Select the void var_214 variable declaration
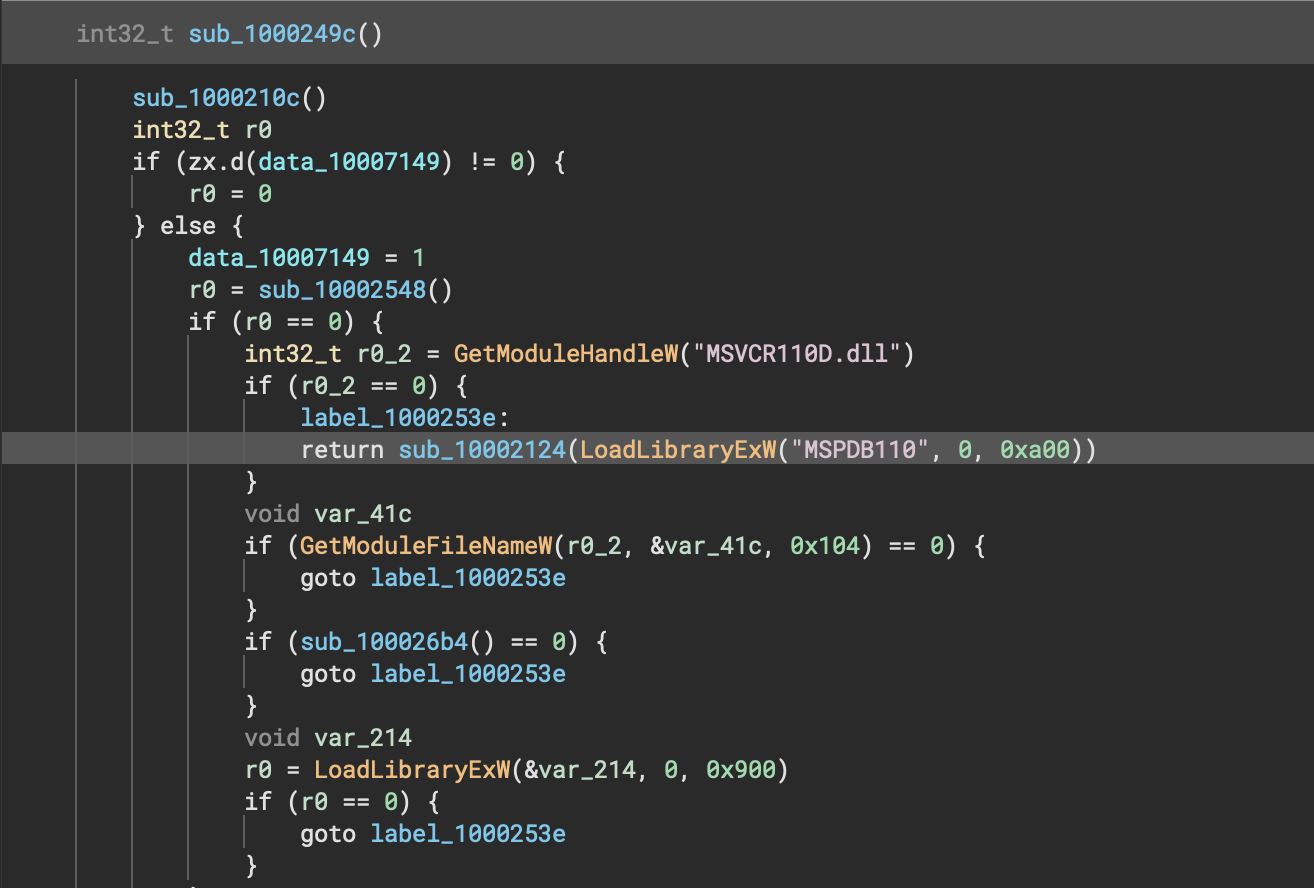This screenshot has width=1314, height=888. (328, 738)
